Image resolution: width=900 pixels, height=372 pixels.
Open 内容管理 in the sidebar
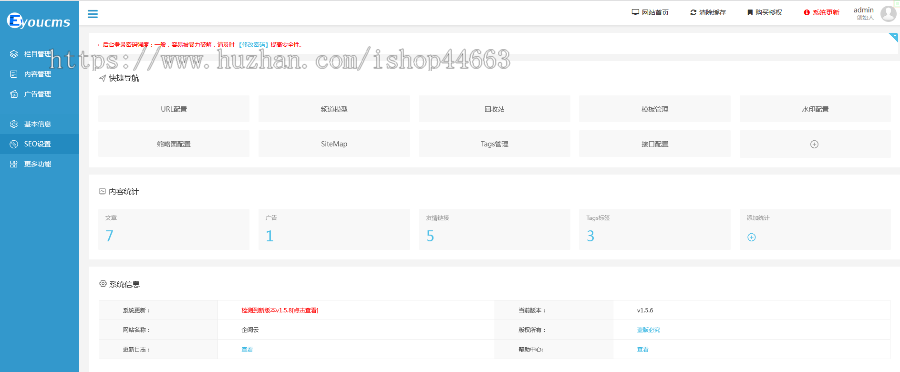click(40, 74)
